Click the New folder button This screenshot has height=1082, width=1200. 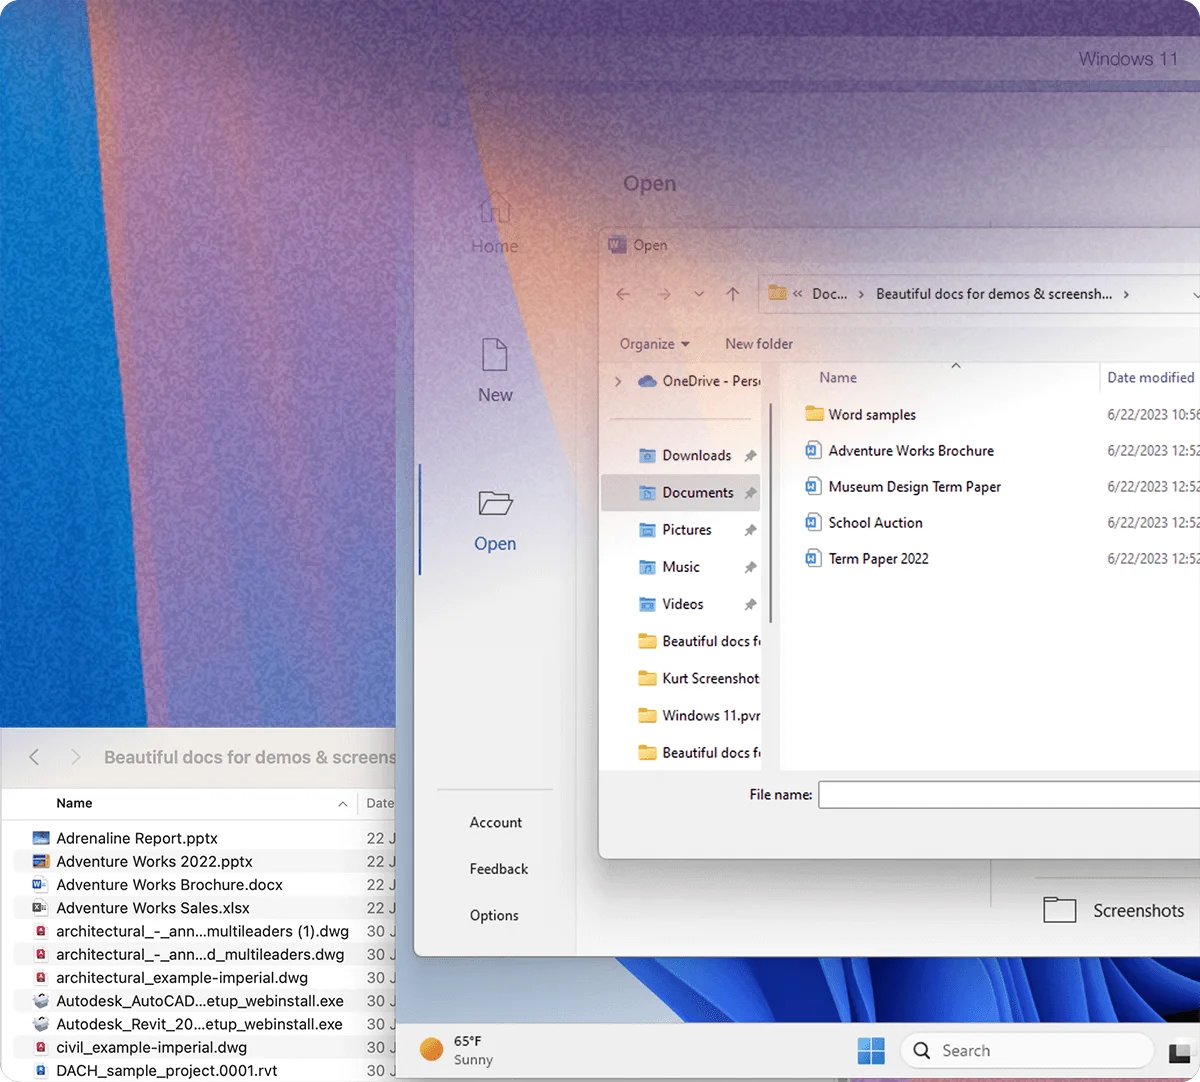click(x=758, y=343)
